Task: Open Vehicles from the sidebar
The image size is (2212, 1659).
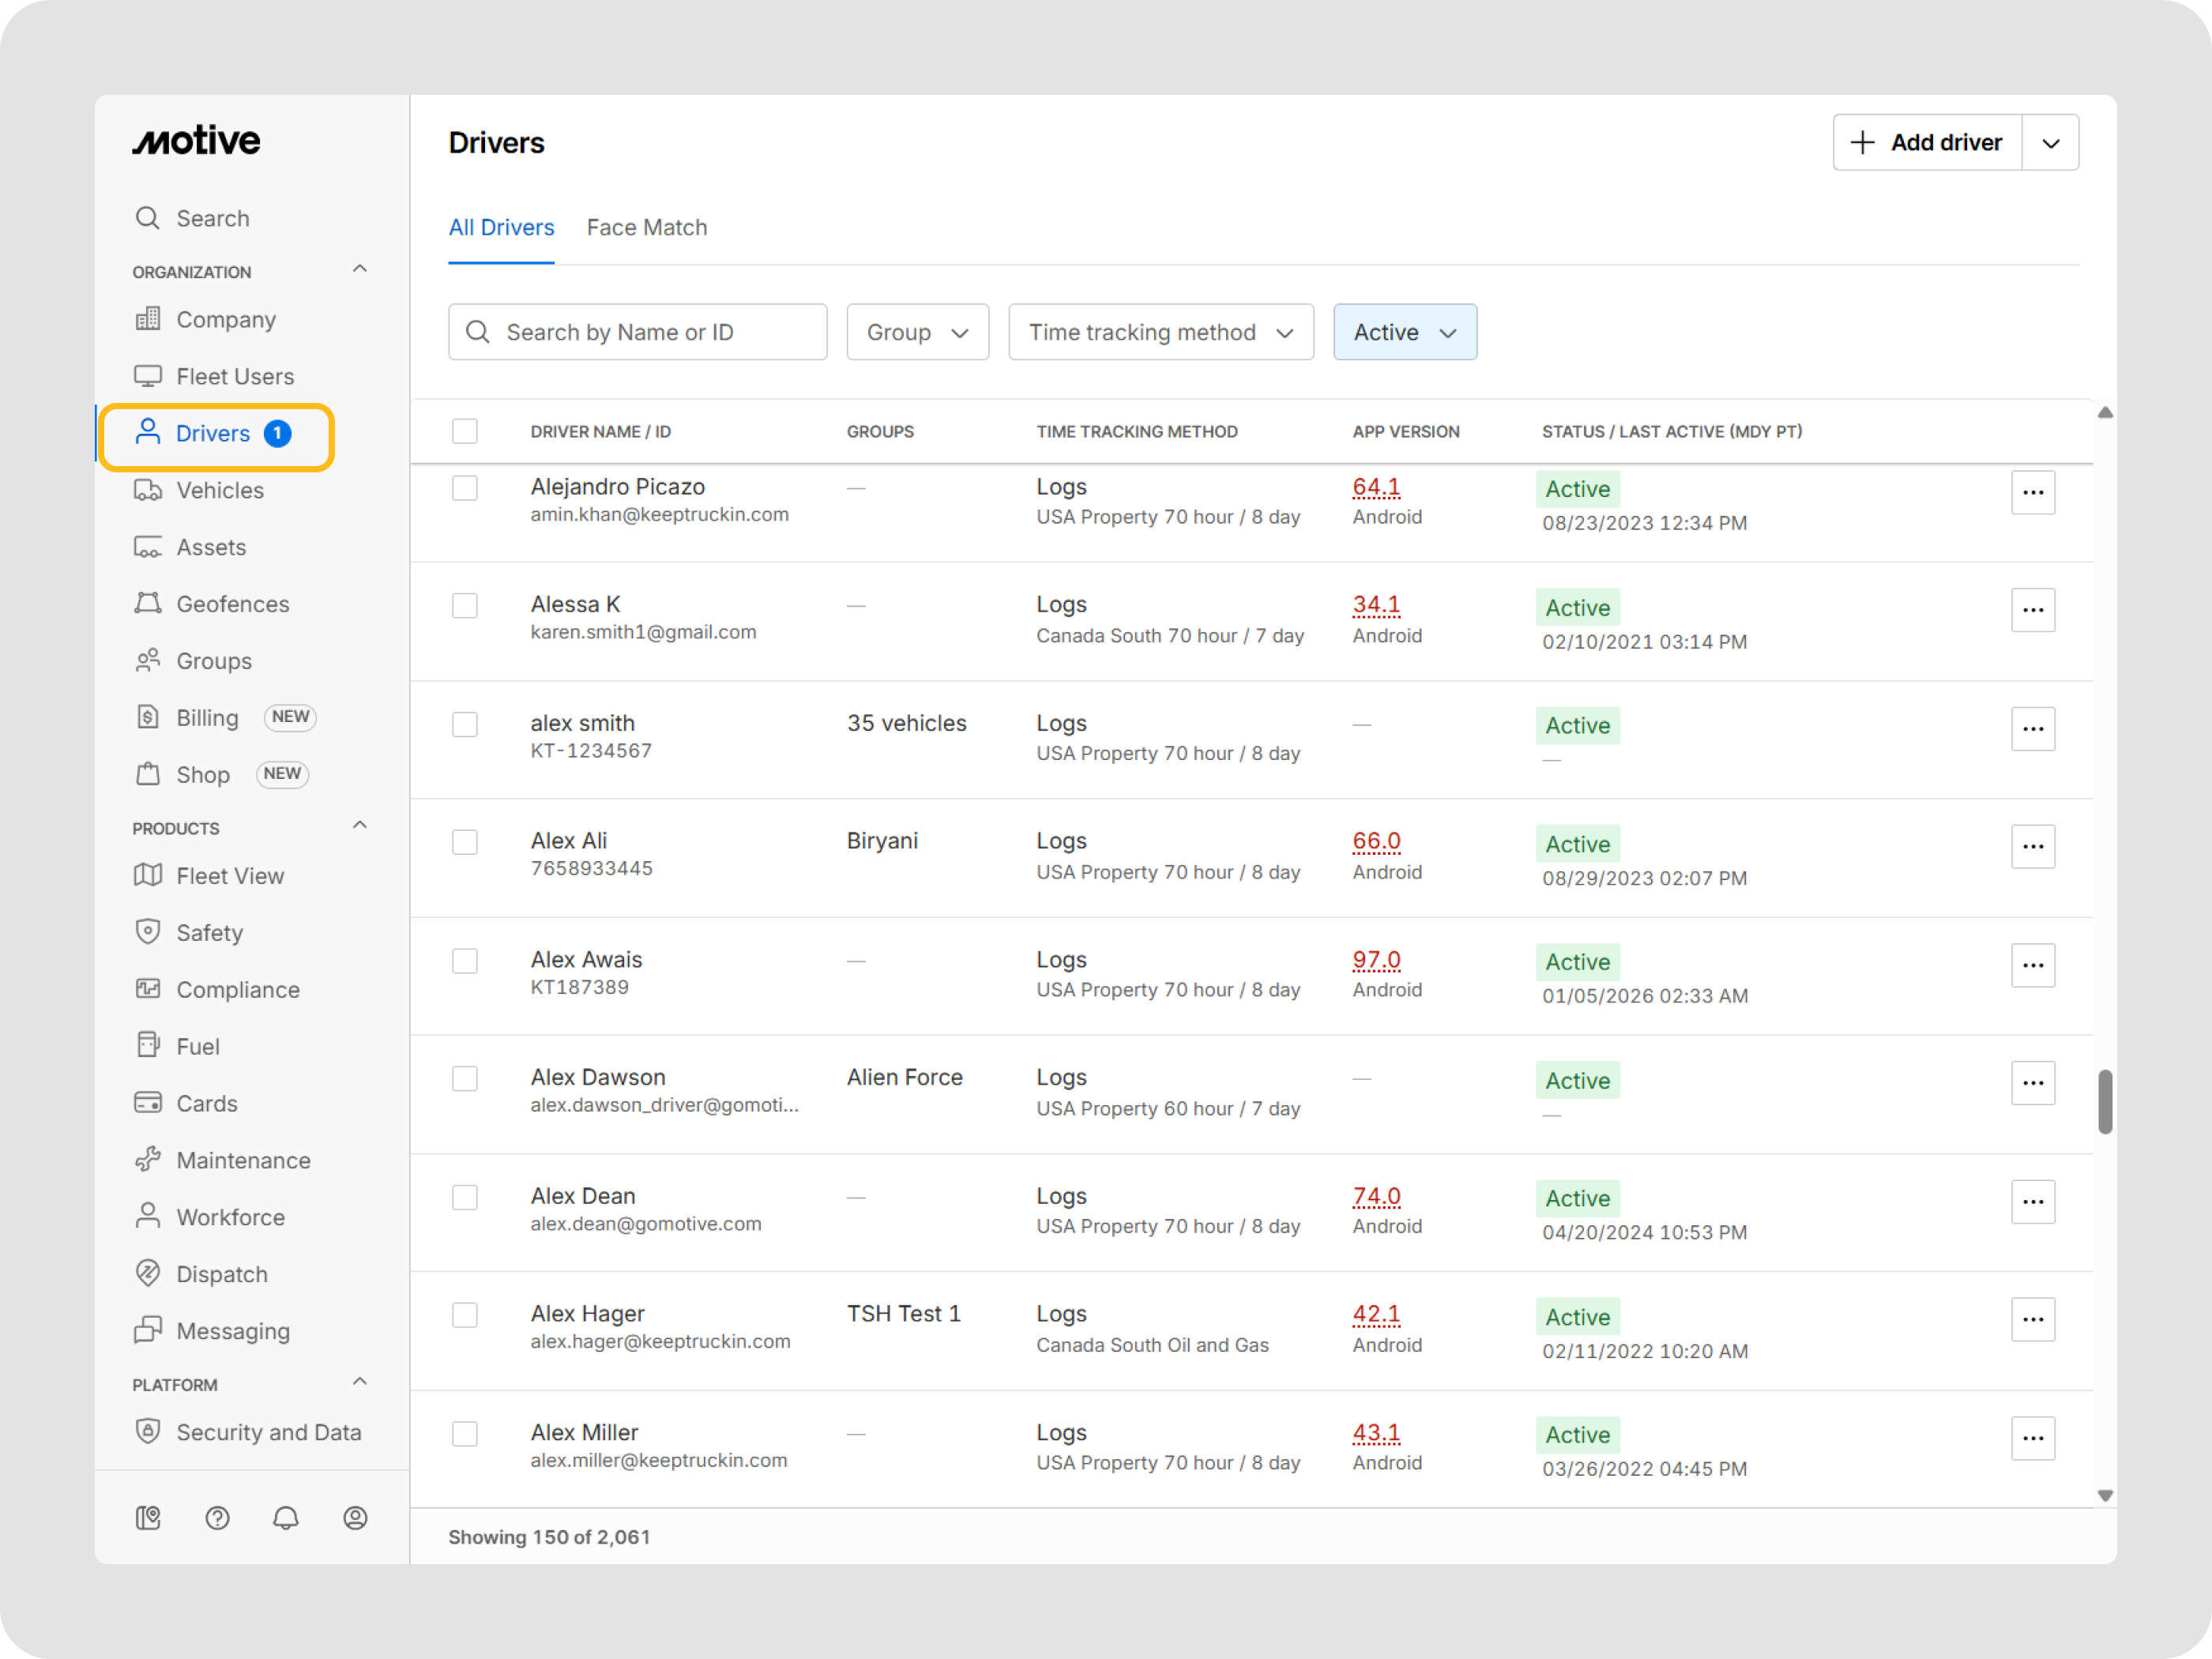Action: point(219,490)
